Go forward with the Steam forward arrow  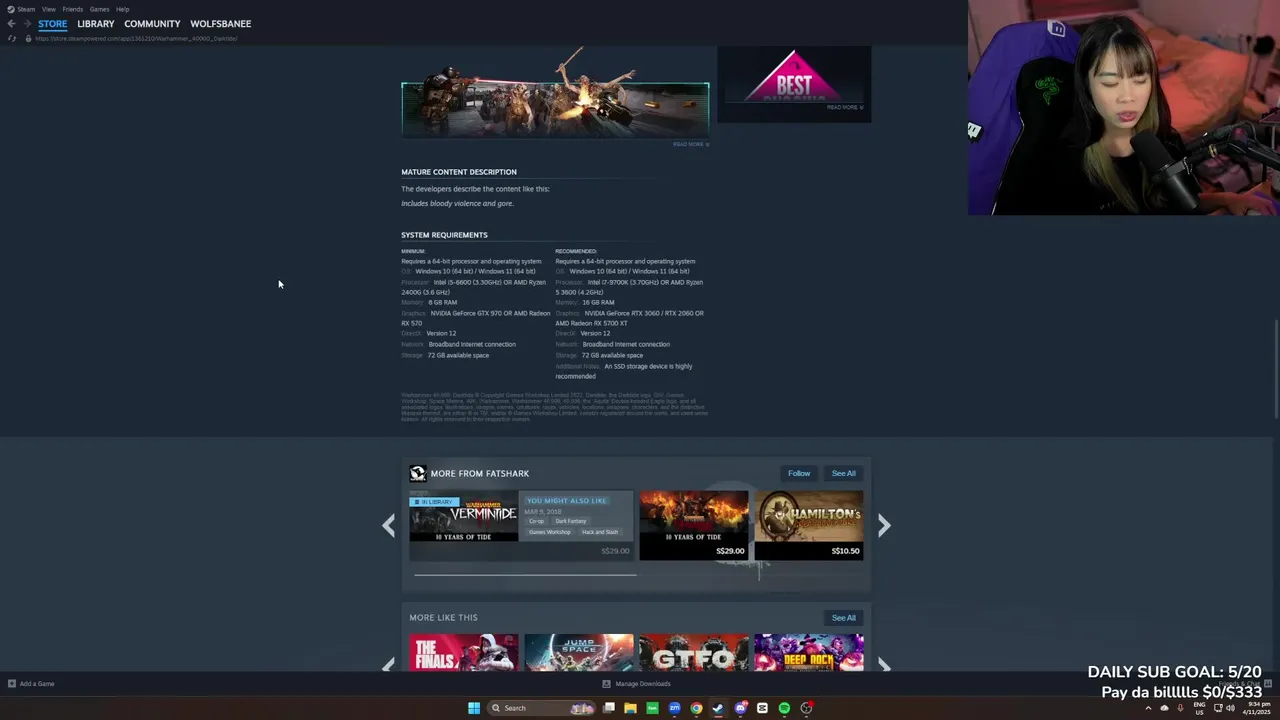click(x=26, y=24)
